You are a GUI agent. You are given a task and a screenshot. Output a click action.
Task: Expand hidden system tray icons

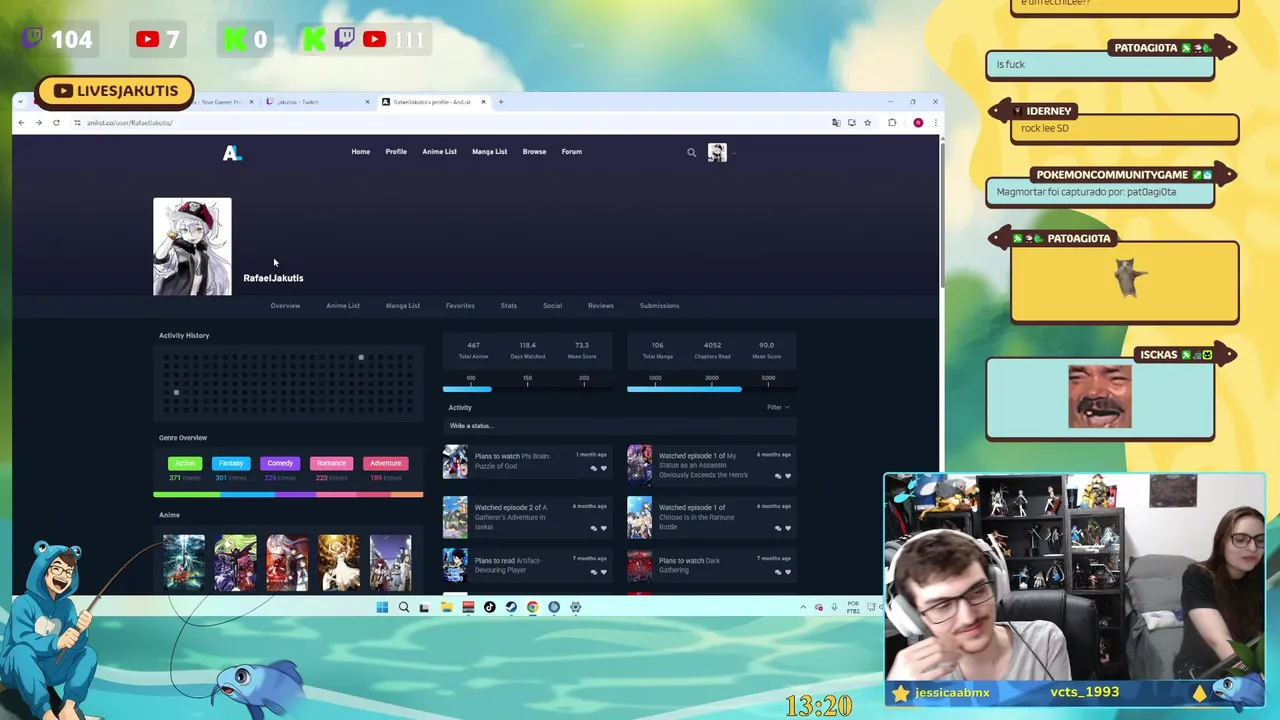tap(802, 607)
